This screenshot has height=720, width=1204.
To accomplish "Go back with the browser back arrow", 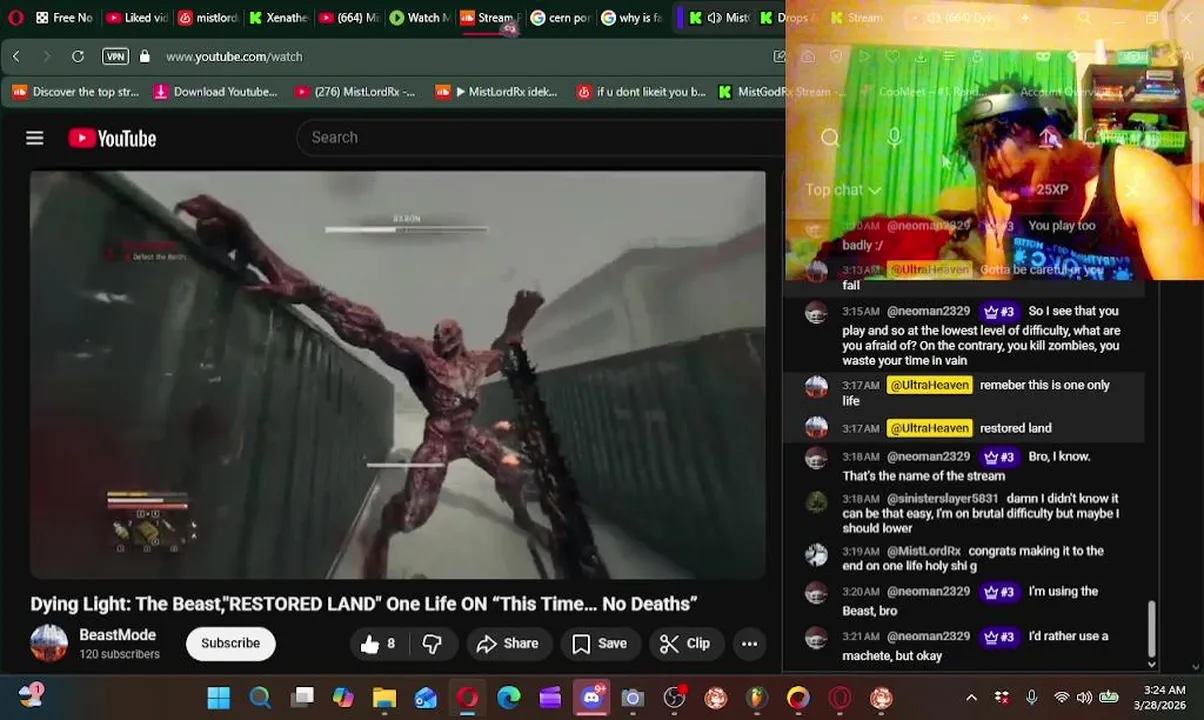I will (x=16, y=56).
